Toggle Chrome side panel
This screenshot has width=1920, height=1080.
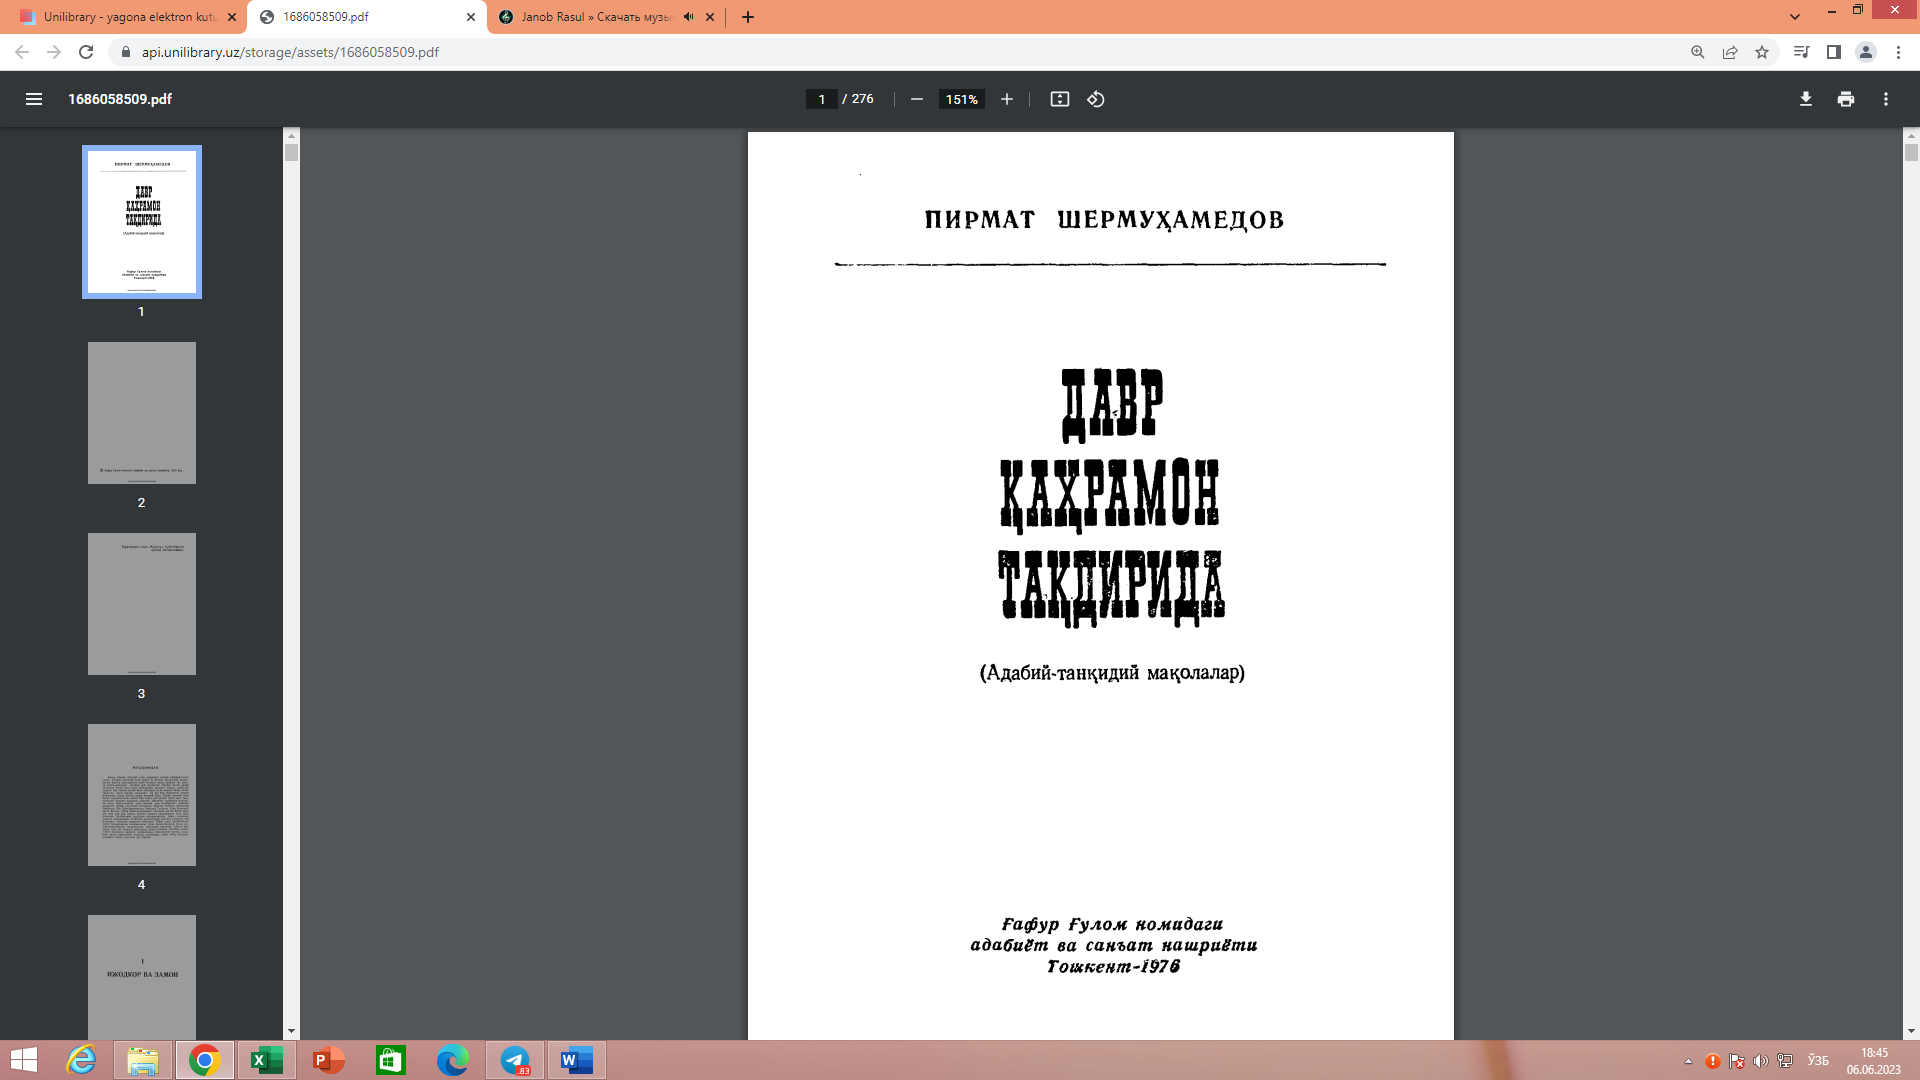1834,52
